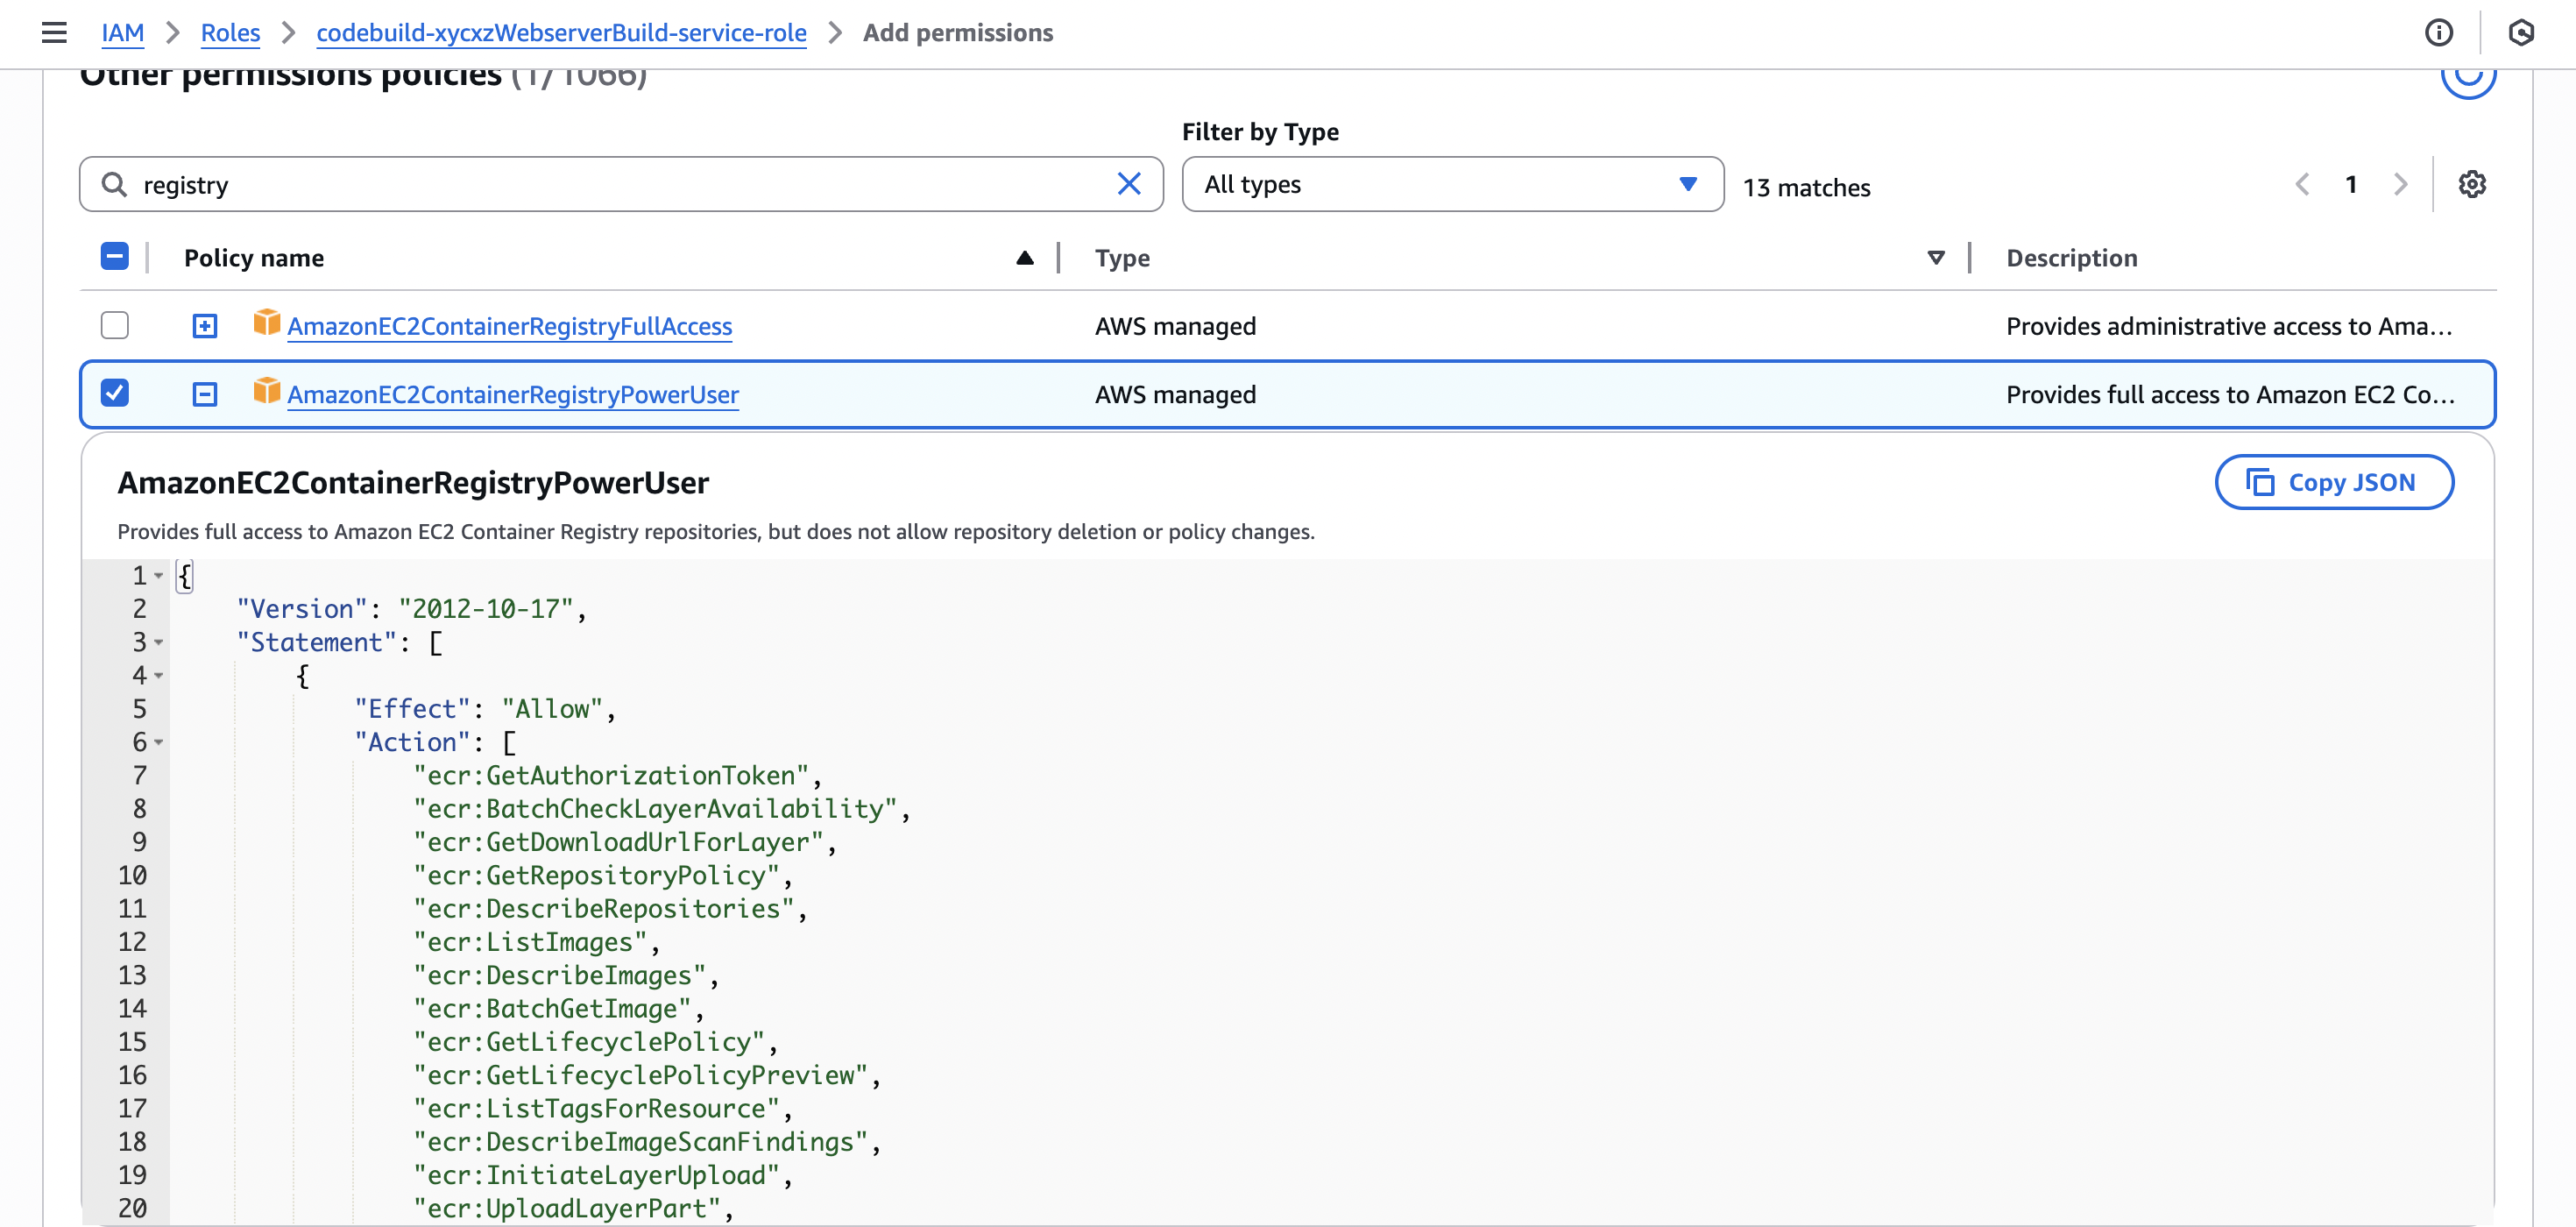2576x1227 pixels.
Task: Click the Copy JSON button
Action: [2333, 482]
